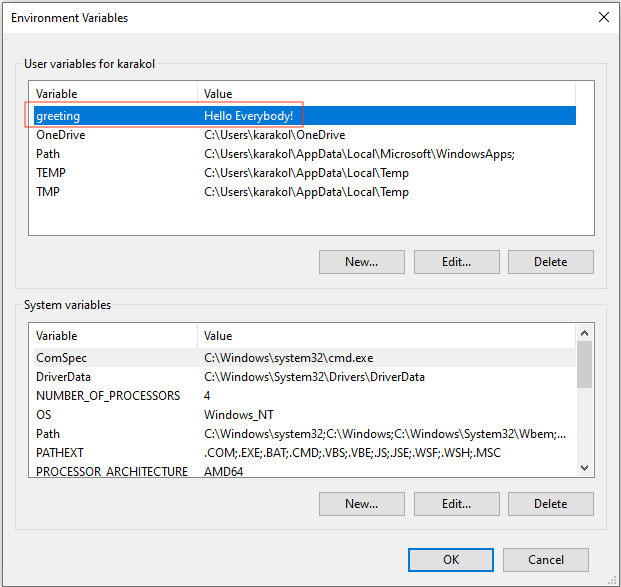The height and width of the screenshot is (587, 621).
Task: Select the user Path variable
Action: tap(305, 154)
